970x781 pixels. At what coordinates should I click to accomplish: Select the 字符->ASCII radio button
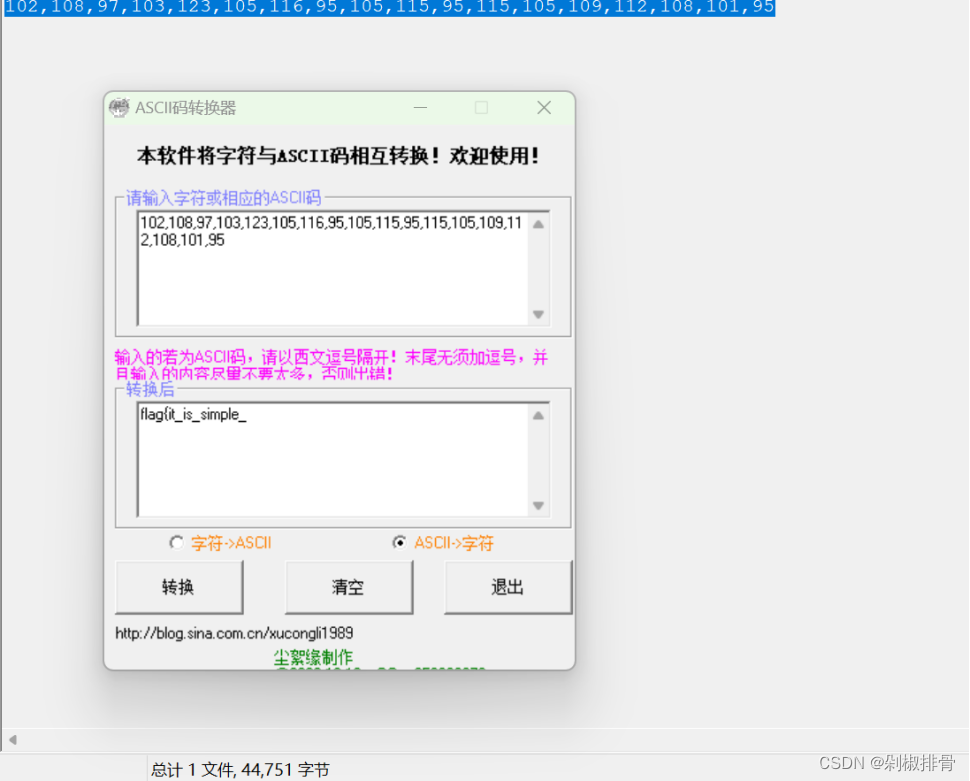pos(176,542)
